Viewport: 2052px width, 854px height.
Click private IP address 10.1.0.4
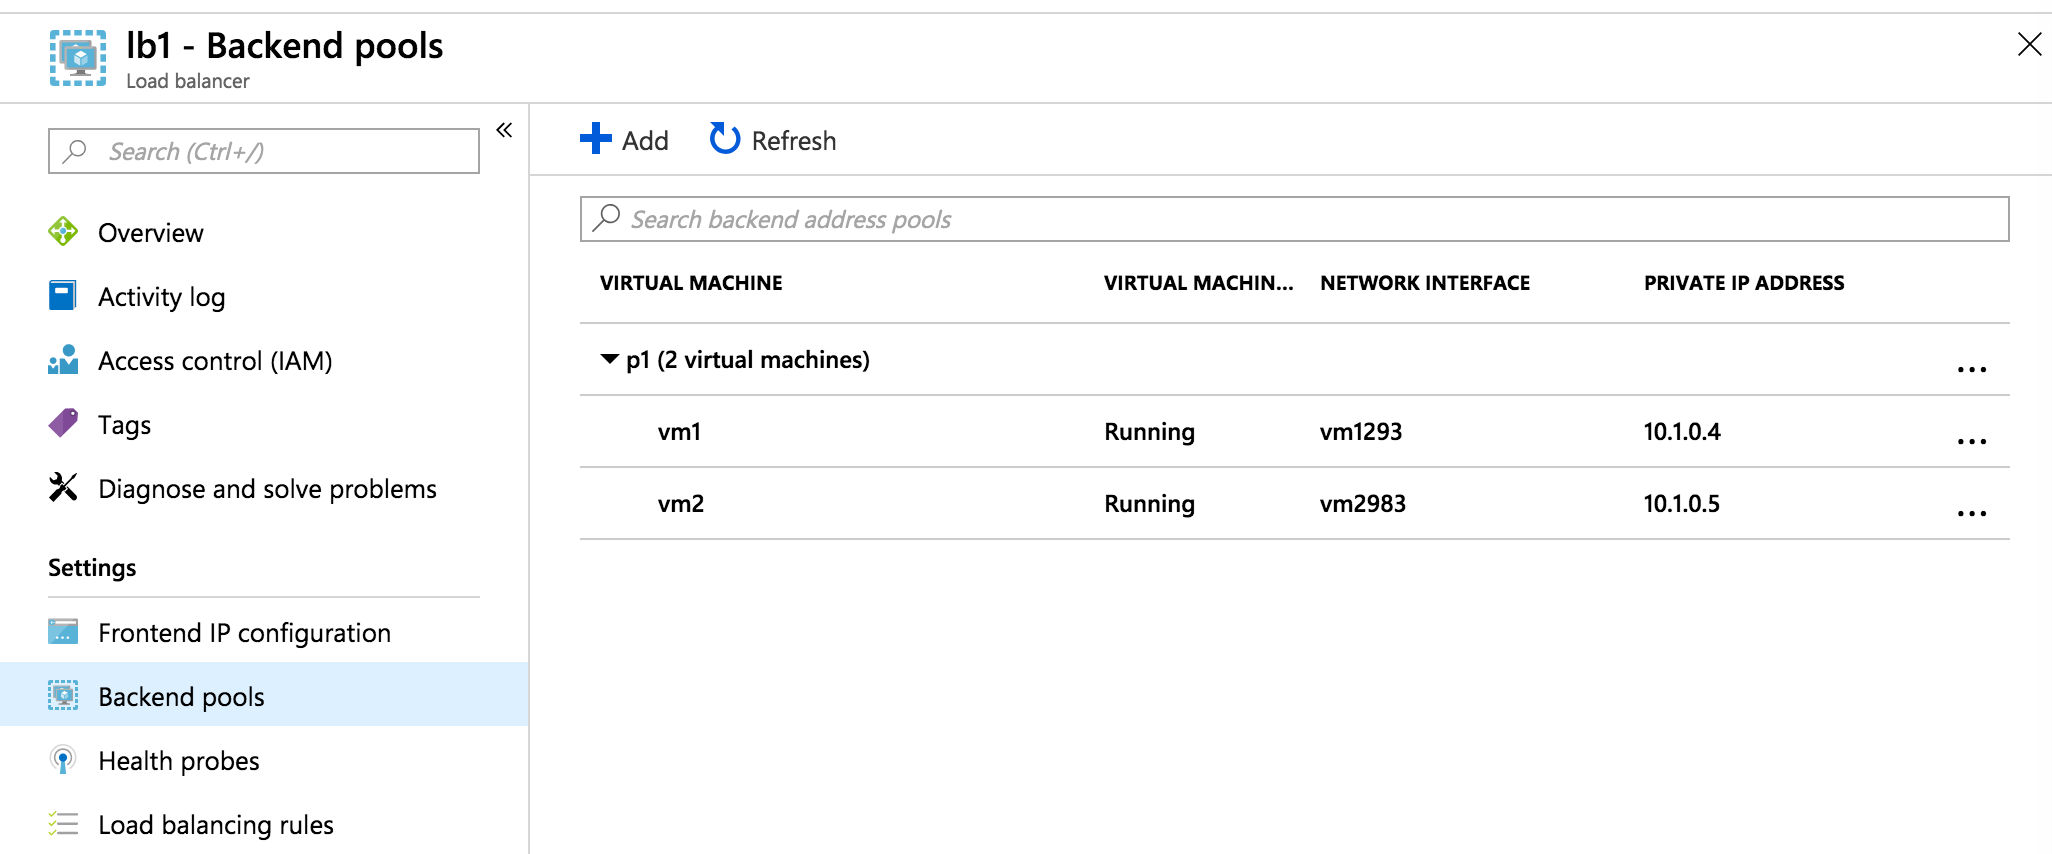coord(1682,432)
